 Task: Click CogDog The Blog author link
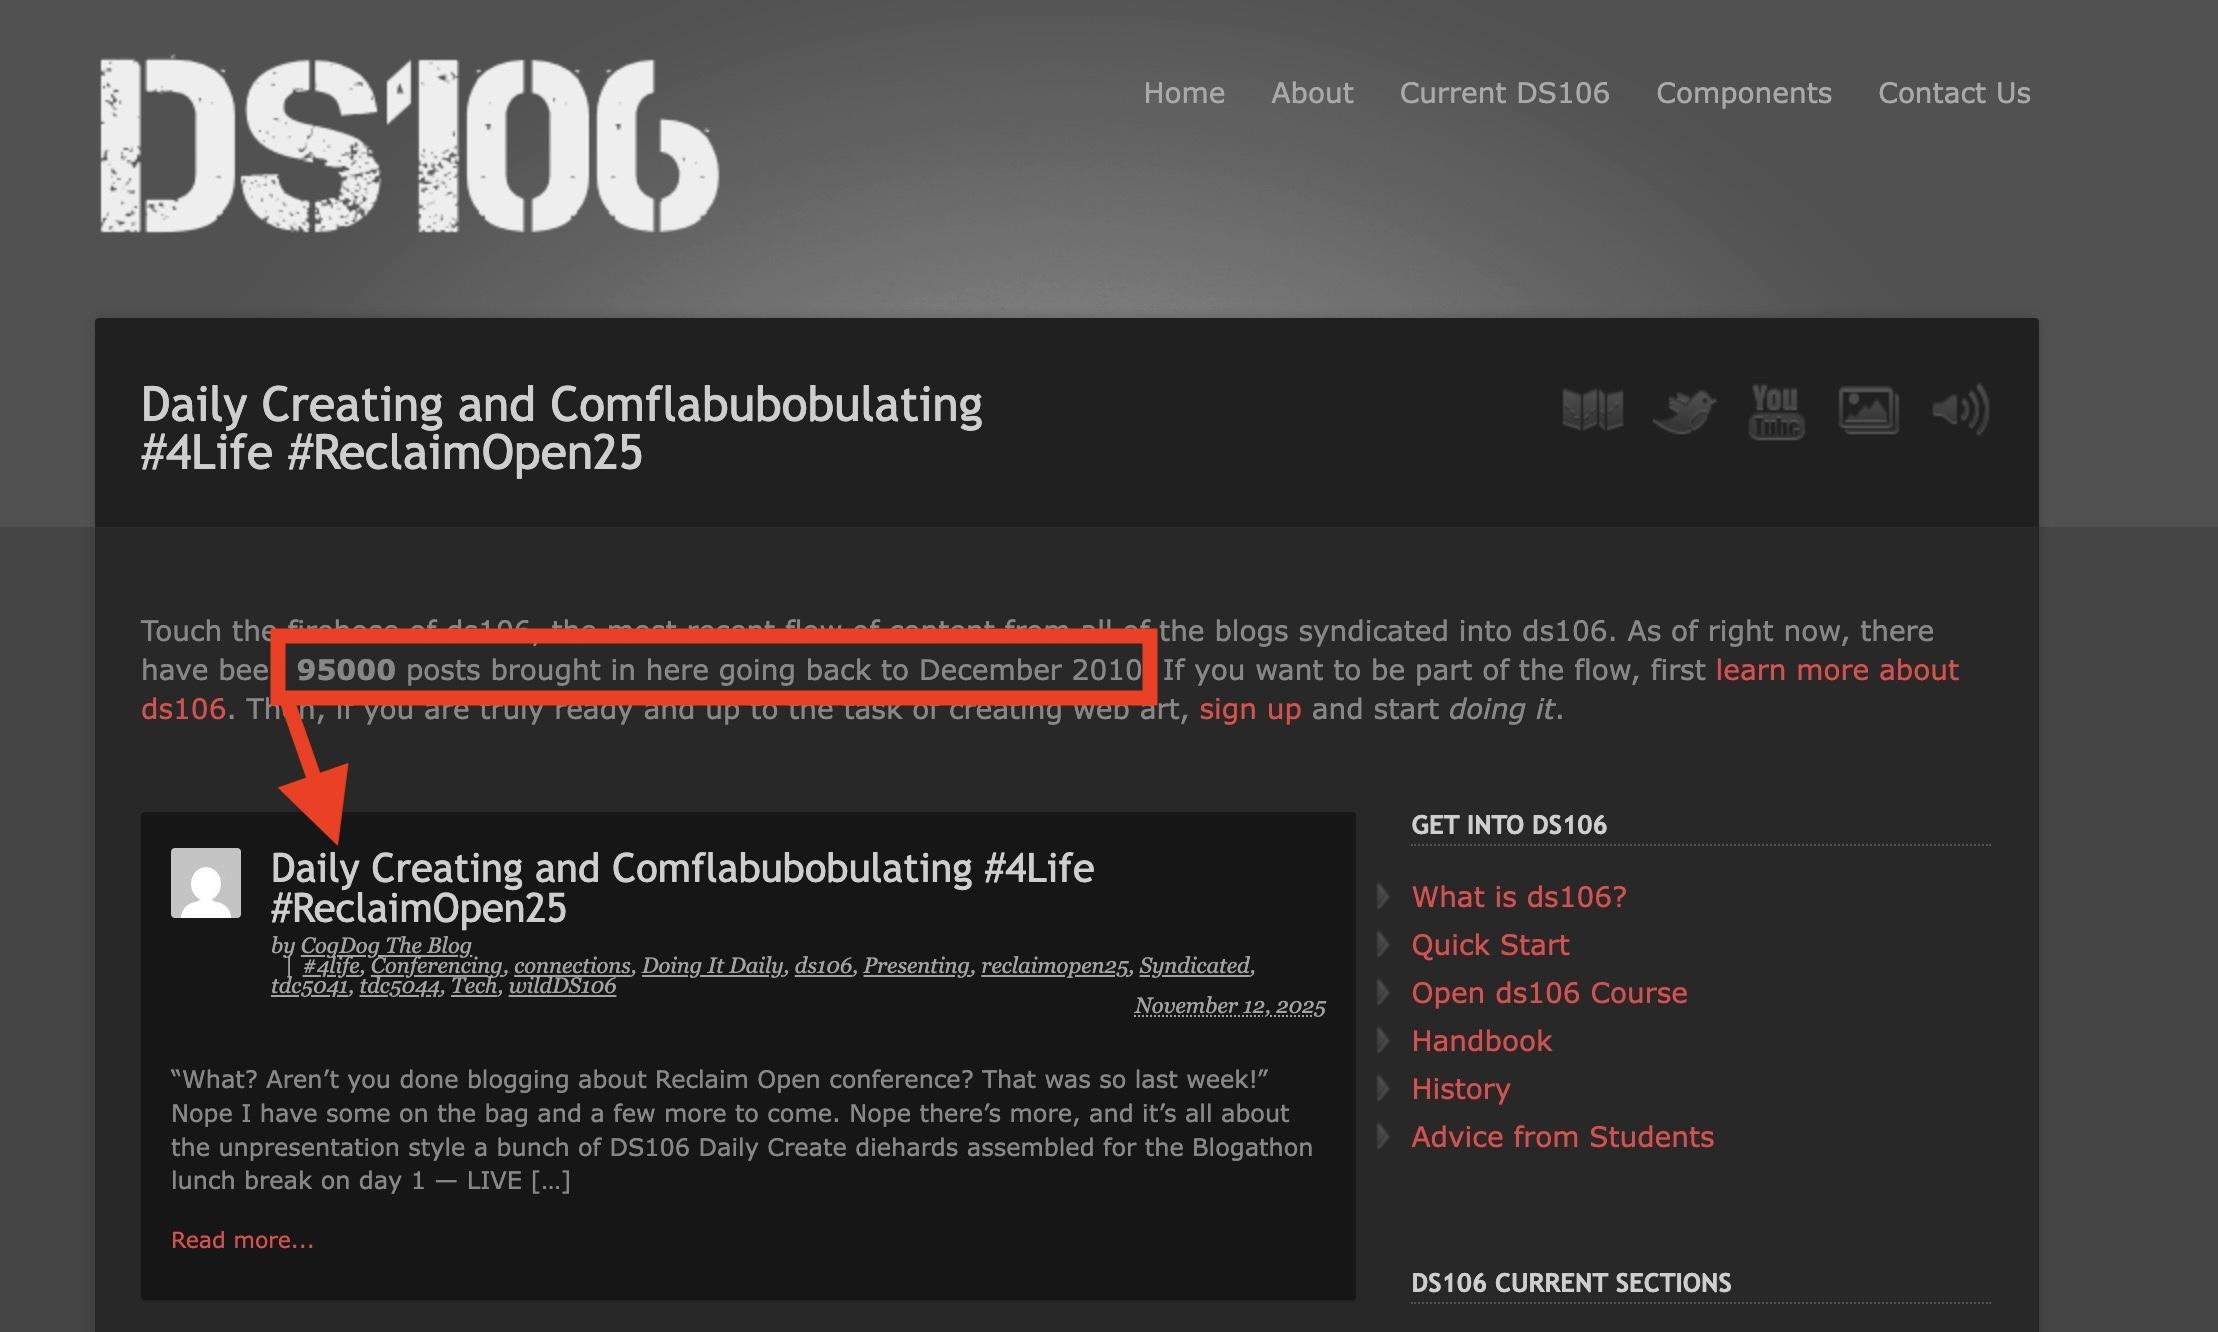386,945
